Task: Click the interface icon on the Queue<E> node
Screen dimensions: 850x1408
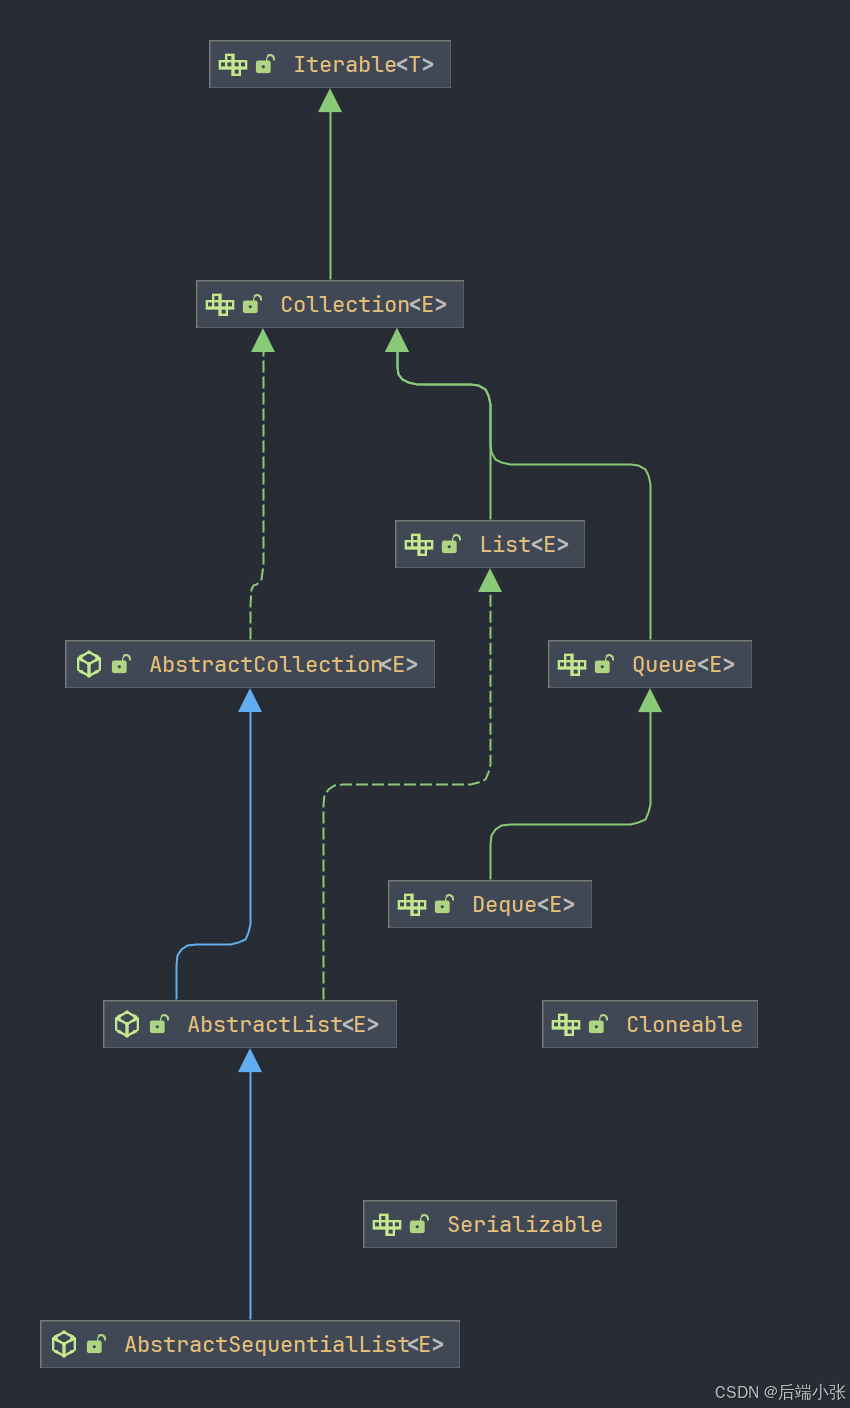Action: tap(572, 664)
